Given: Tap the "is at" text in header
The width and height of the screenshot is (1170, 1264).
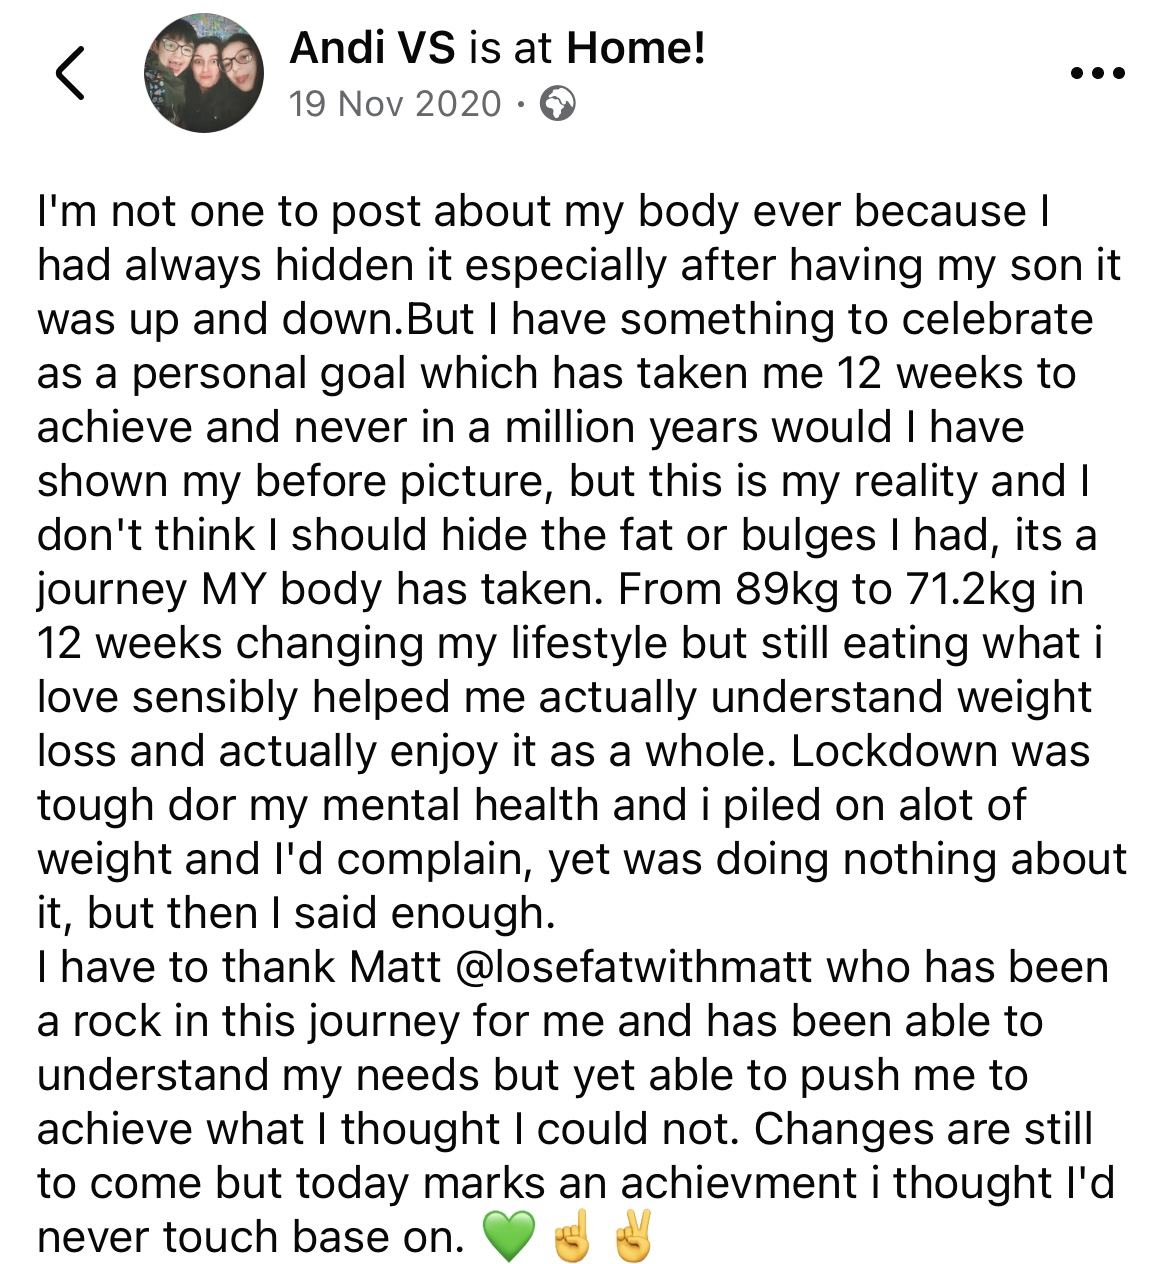Looking at the screenshot, I should click(x=511, y=48).
